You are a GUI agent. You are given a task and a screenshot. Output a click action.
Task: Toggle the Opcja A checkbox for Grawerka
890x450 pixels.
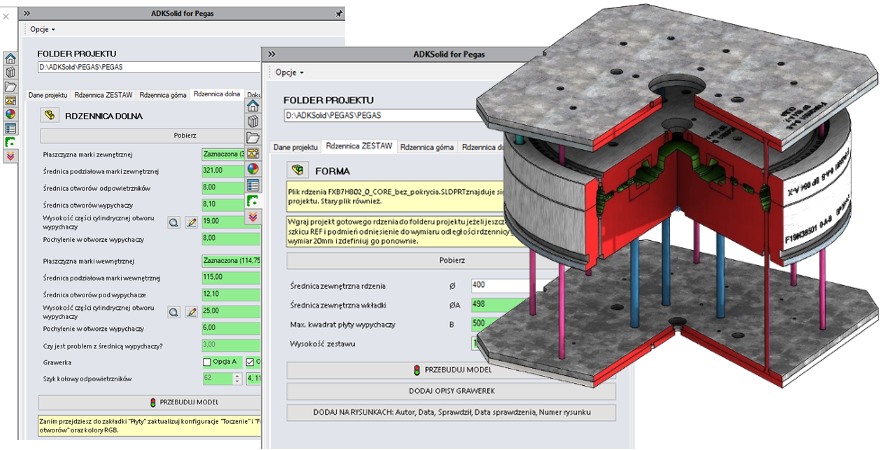(x=207, y=362)
